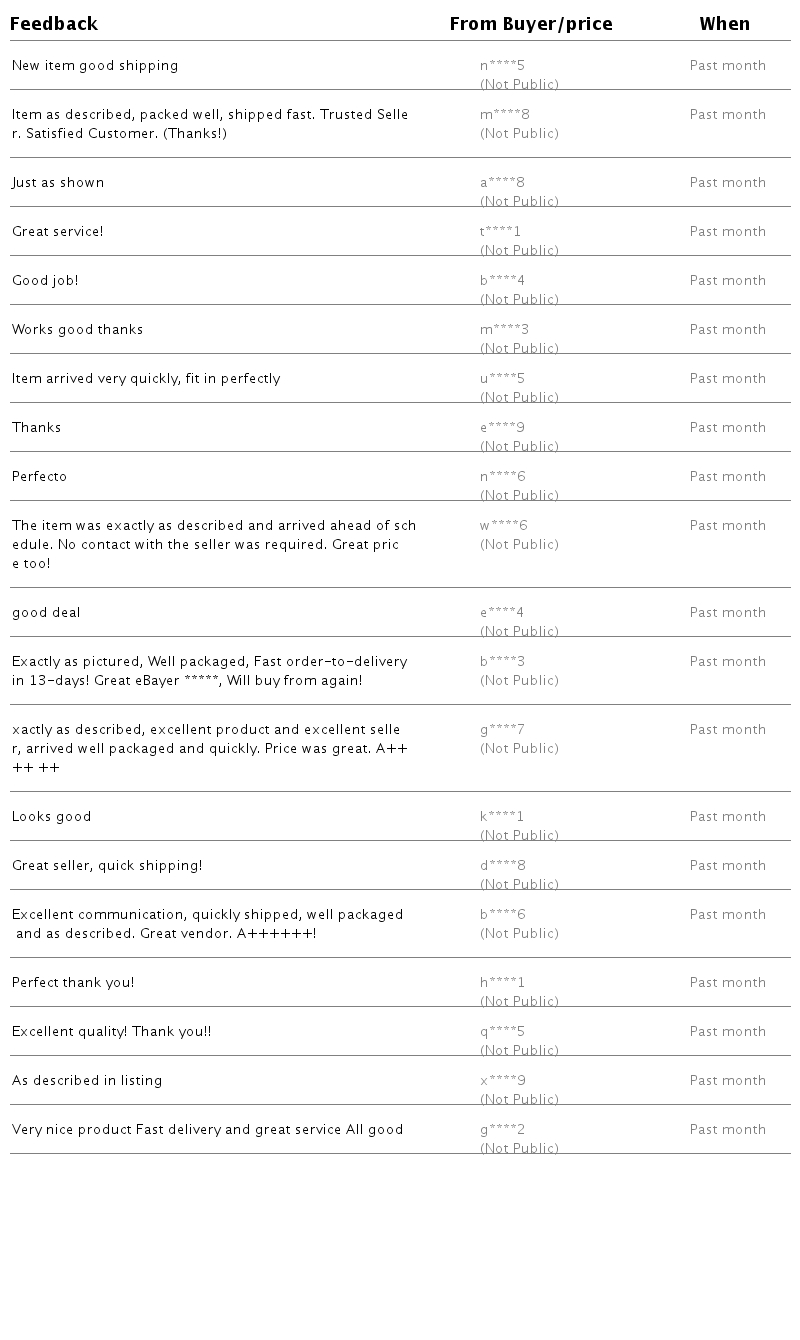Click buyer e****9 username
Viewport: 800px width, 1340px height.
pos(502,428)
